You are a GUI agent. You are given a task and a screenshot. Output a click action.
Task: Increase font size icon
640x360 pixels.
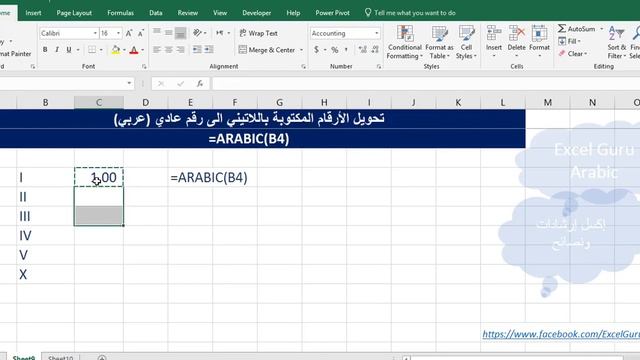[x=129, y=33]
